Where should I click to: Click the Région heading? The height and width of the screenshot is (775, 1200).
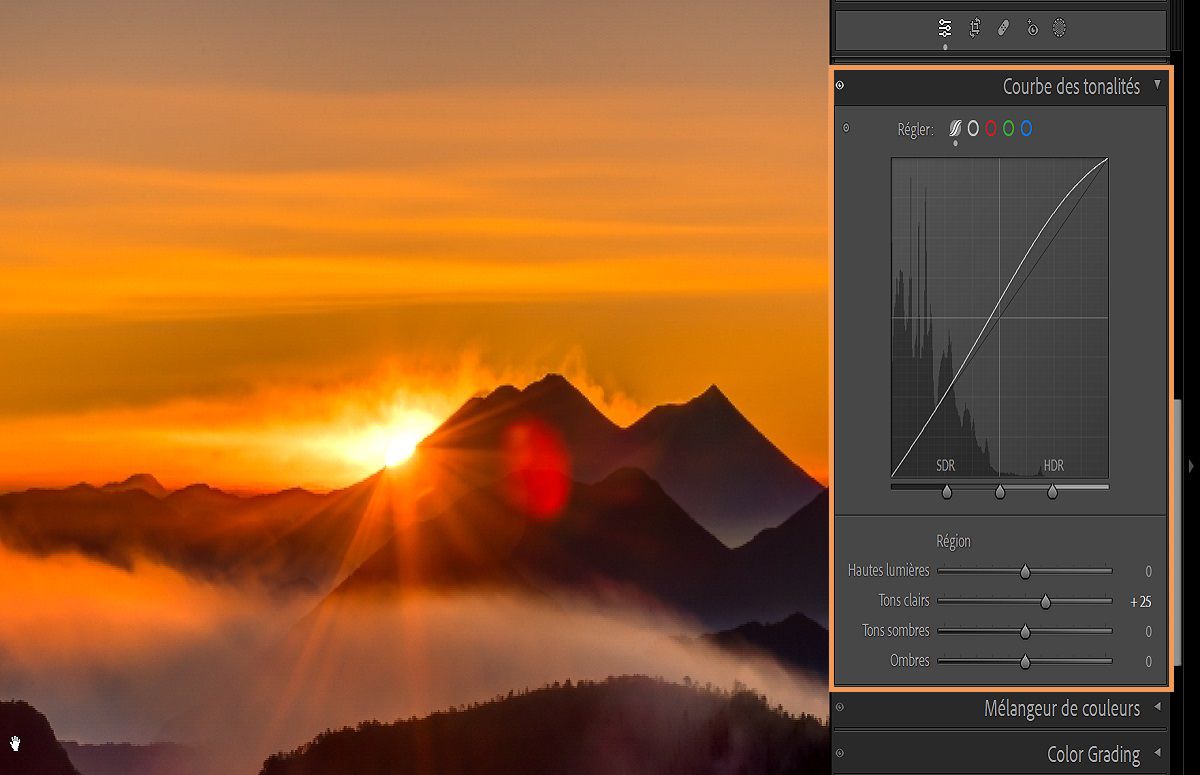pyautogui.click(x=953, y=541)
